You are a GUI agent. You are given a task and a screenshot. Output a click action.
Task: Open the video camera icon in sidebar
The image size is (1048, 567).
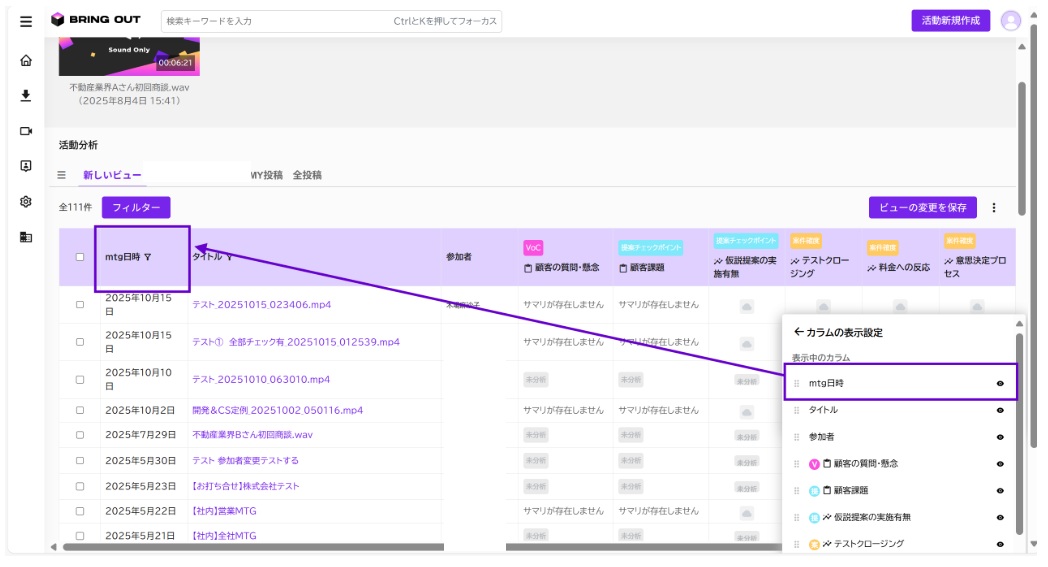pos(26,131)
